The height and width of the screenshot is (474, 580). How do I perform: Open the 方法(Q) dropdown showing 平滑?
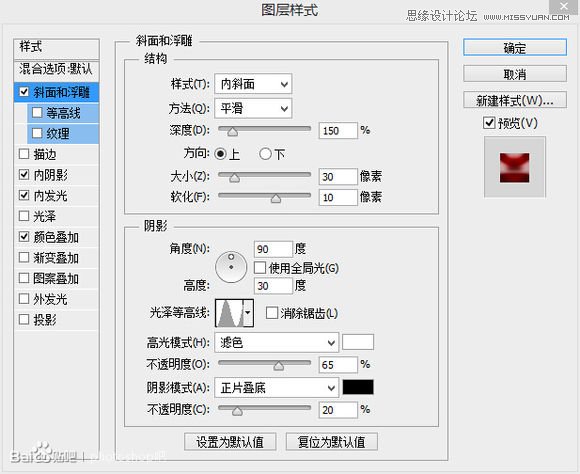[x=253, y=108]
